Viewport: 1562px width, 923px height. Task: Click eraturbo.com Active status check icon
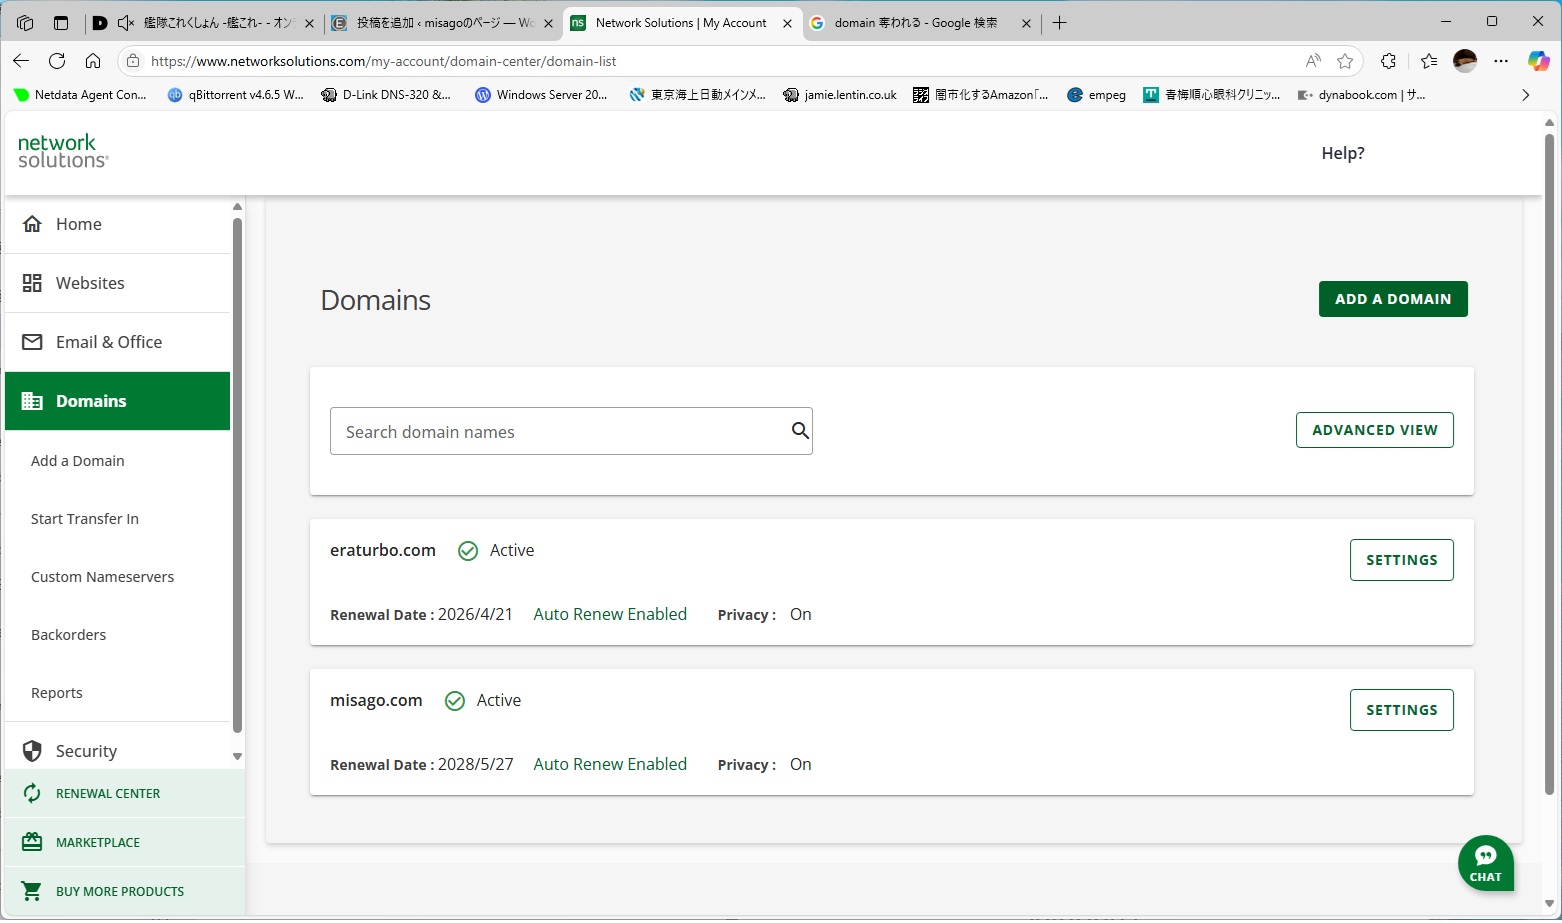pyautogui.click(x=467, y=551)
